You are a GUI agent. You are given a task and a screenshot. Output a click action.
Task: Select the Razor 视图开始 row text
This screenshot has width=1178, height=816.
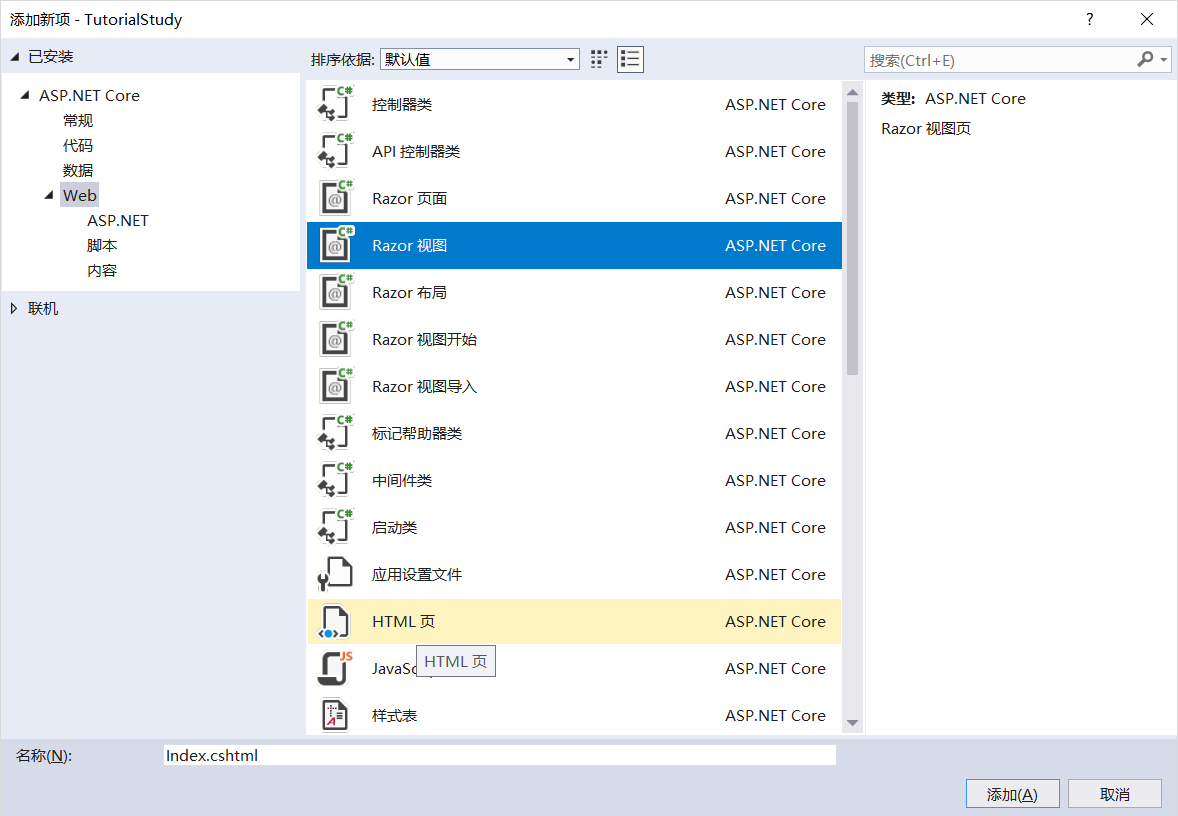[x=424, y=340]
